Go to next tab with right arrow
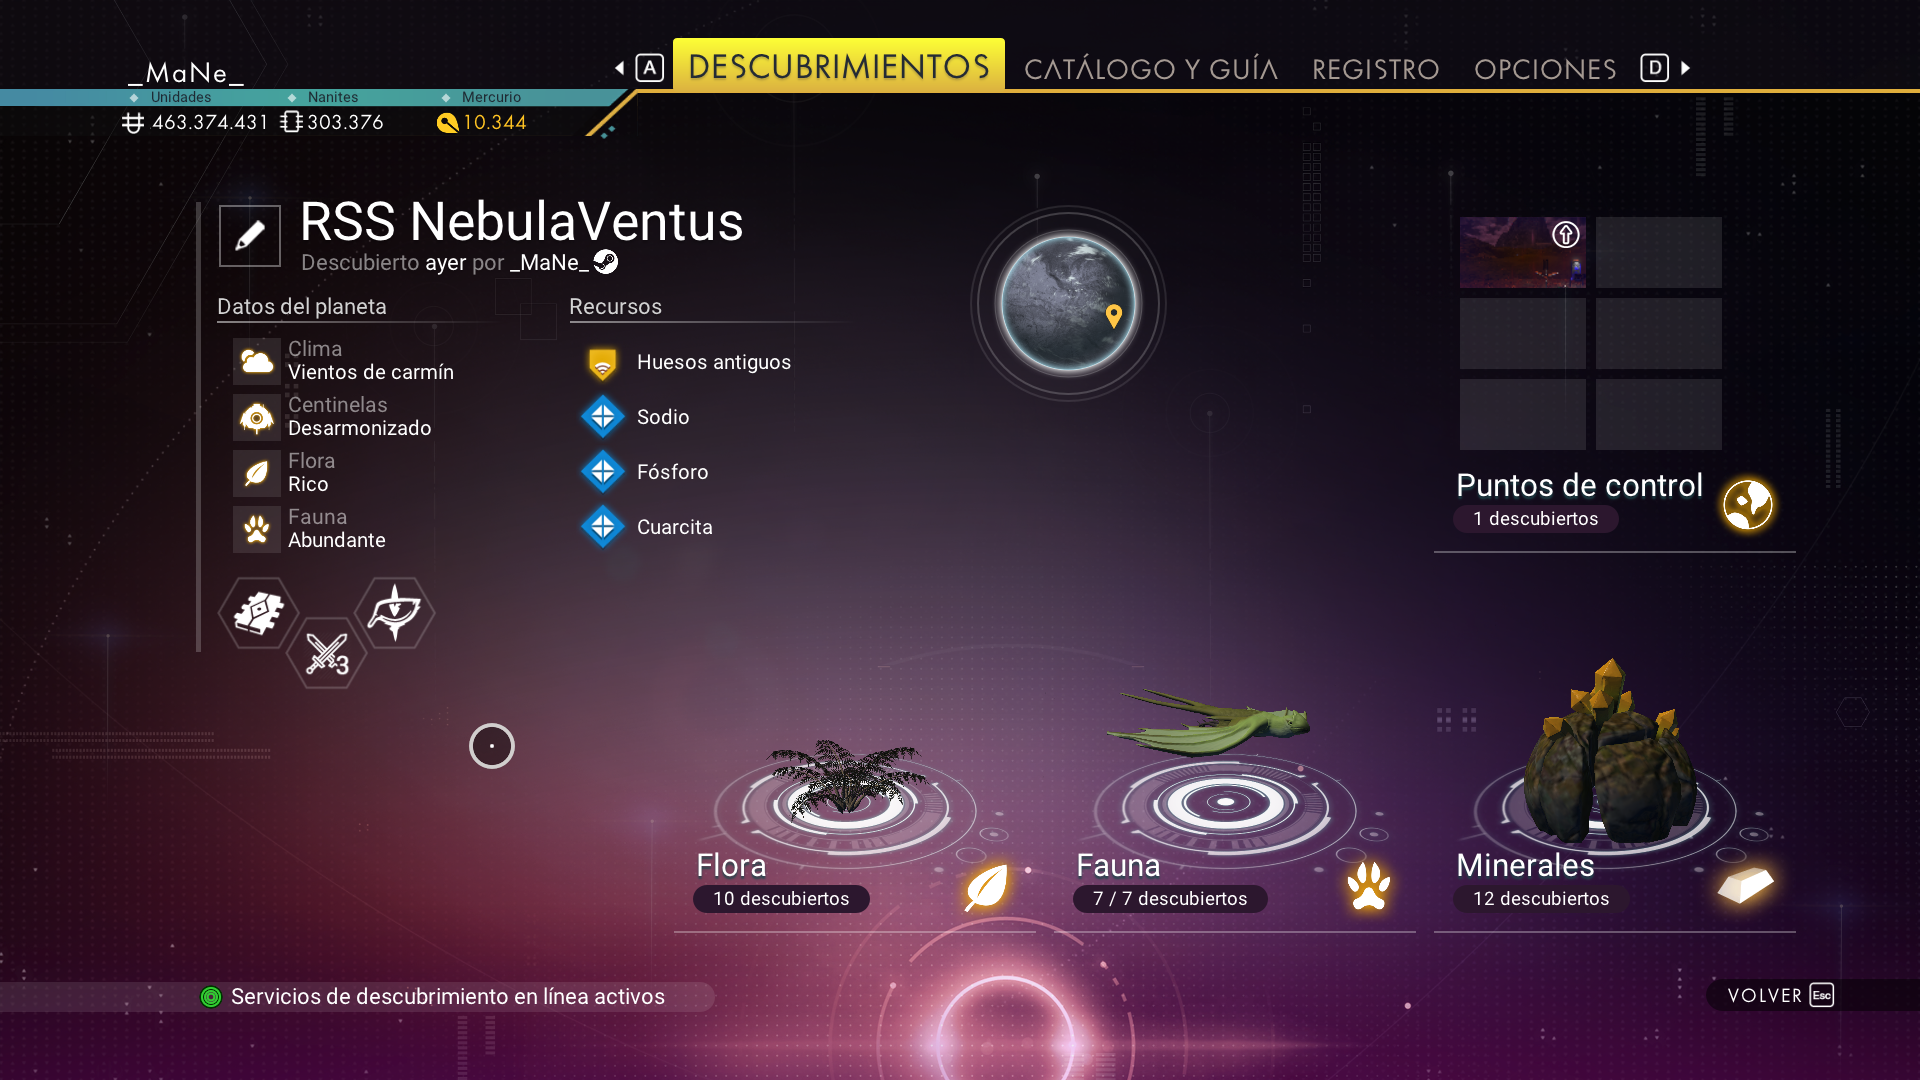This screenshot has width=1920, height=1080. click(1686, 68)
